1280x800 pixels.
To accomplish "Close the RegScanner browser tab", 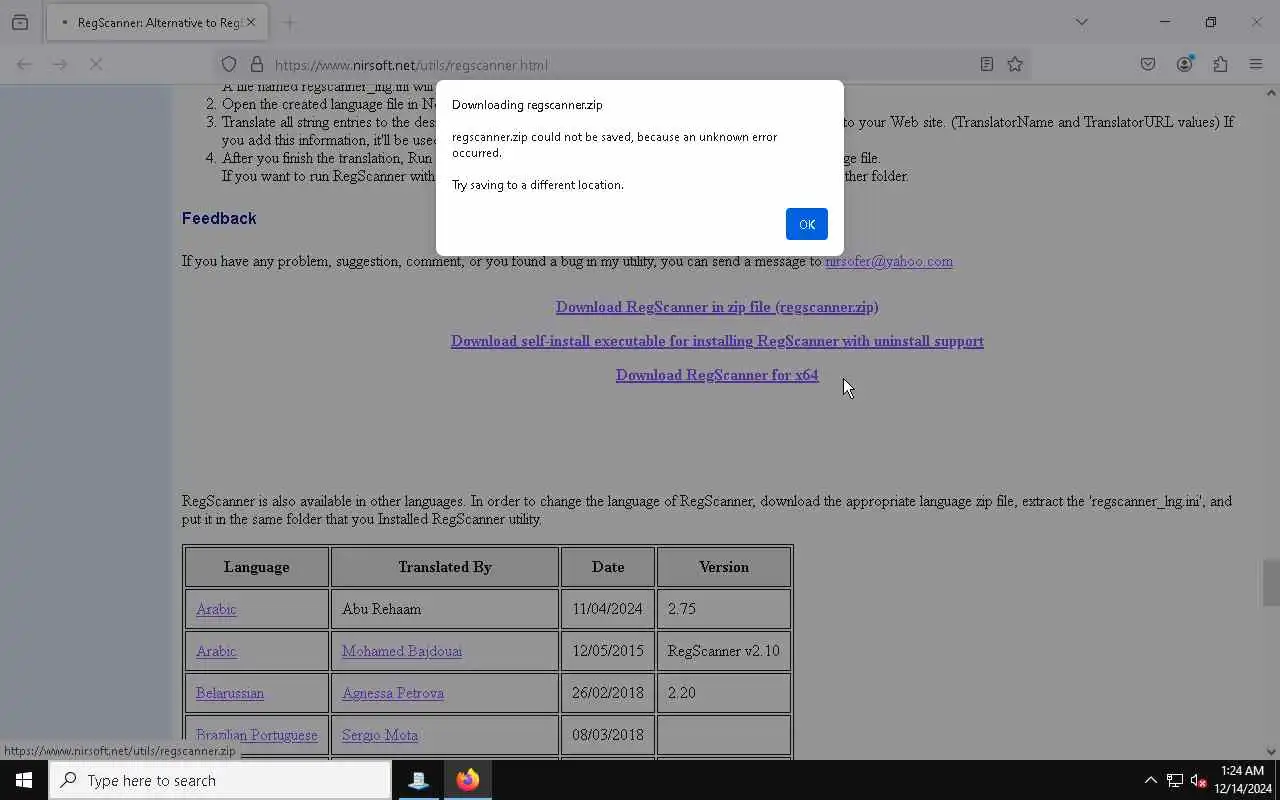I will 251,22.
